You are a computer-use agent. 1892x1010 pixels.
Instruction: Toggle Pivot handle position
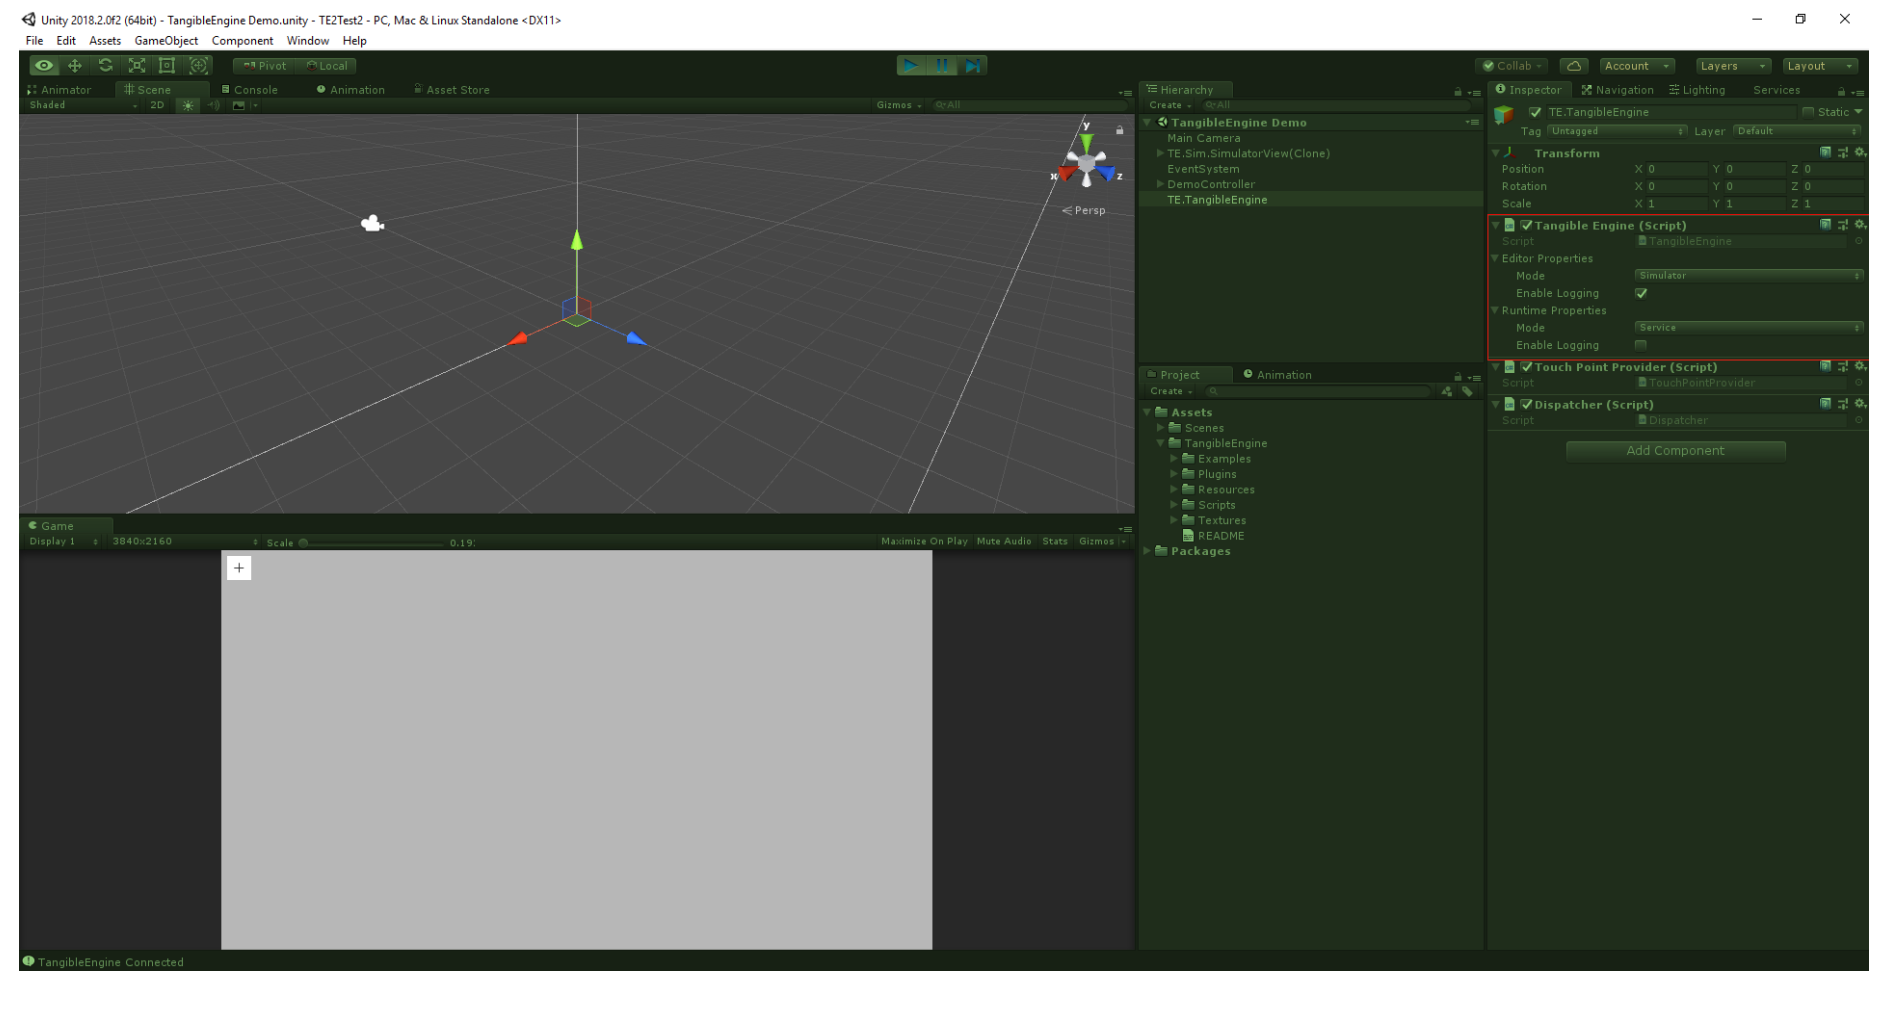264,66
